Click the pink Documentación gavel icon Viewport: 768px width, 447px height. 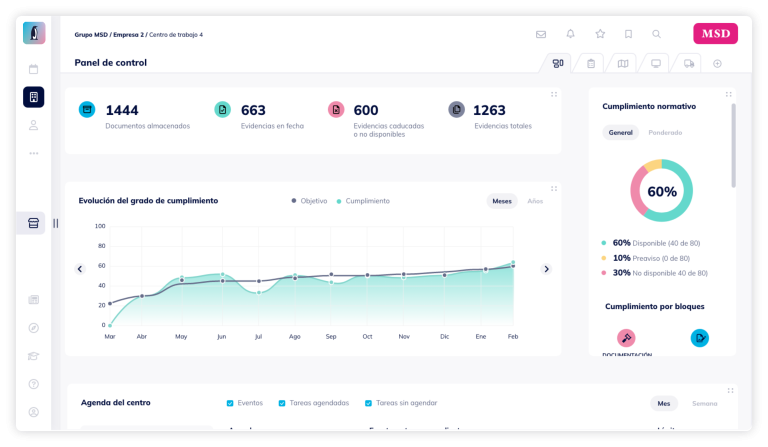click(626, 338)
